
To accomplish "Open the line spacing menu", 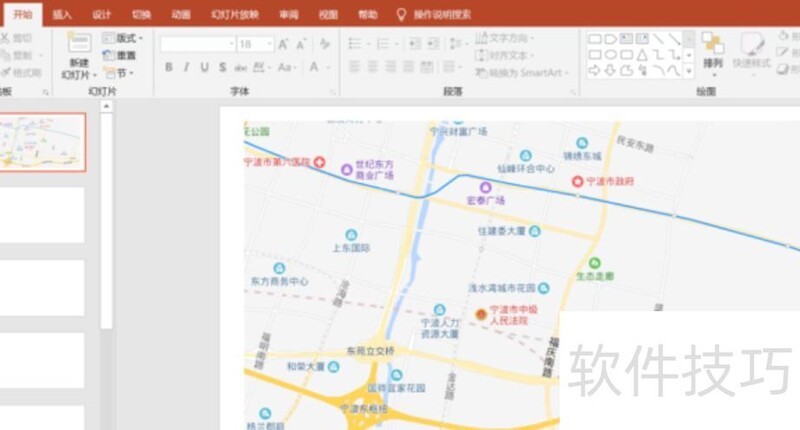I will tap(458, 44).
